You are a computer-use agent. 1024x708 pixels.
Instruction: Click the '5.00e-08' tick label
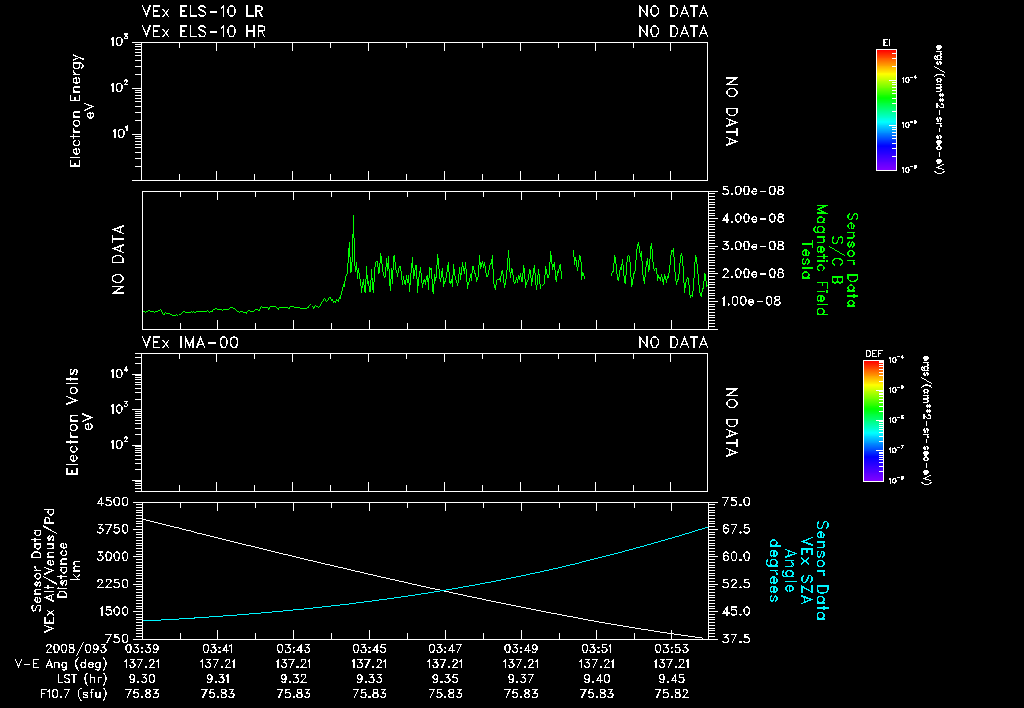click(x=753, y=191)
